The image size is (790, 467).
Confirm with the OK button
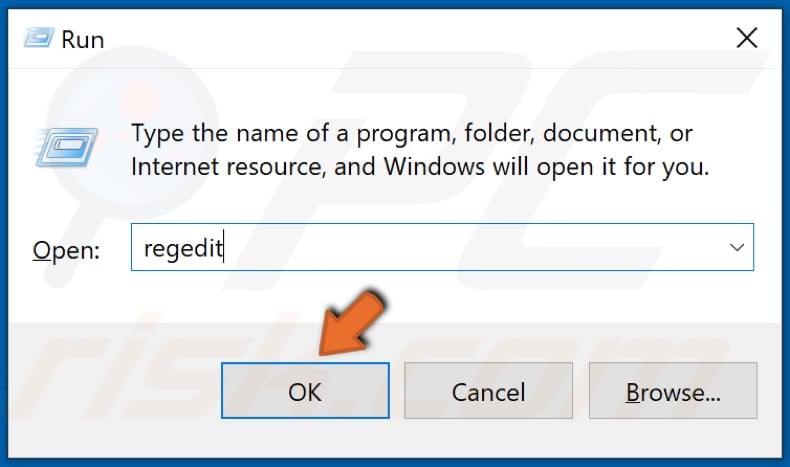point(305,390)
